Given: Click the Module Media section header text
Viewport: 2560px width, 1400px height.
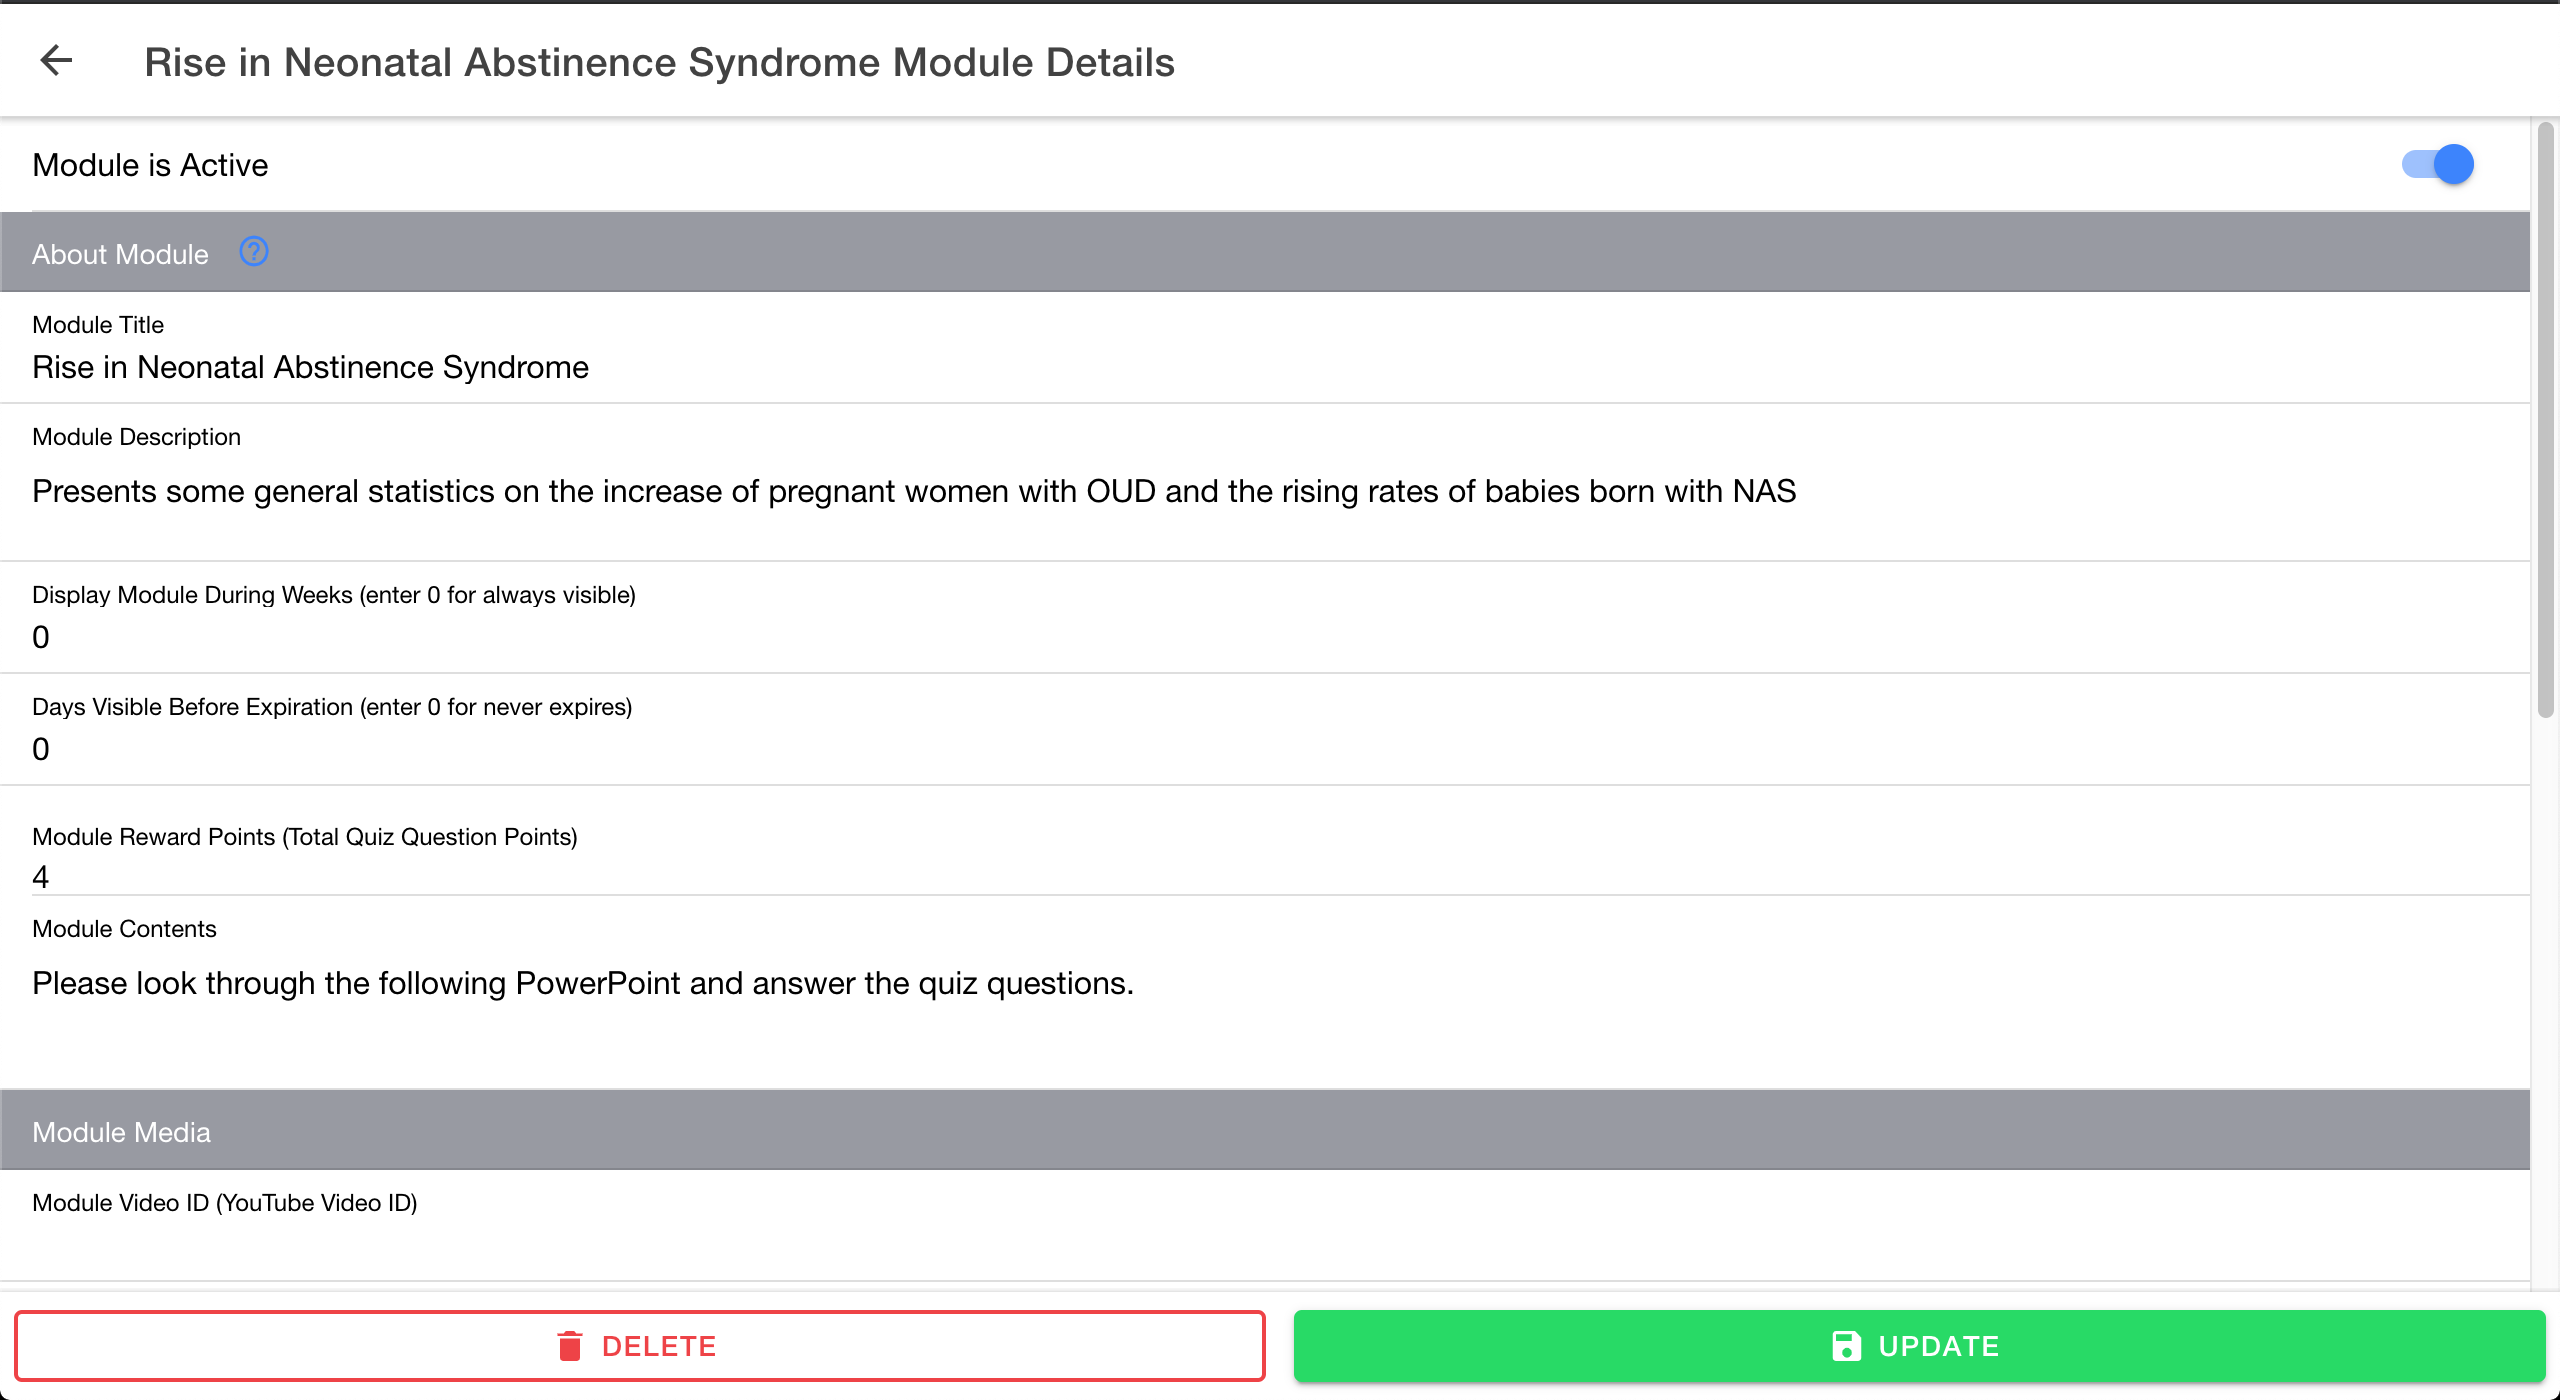Looking at the screenshot, I should click(x=121, y=1132).
